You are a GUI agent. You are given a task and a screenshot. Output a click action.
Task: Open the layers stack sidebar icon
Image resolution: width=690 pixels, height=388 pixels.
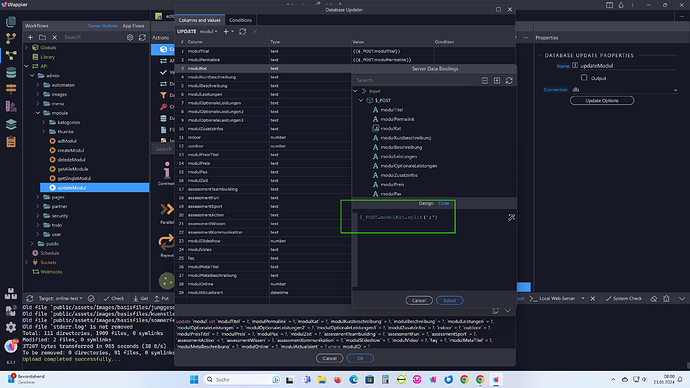pyautogui.click(x=11, y=124)
